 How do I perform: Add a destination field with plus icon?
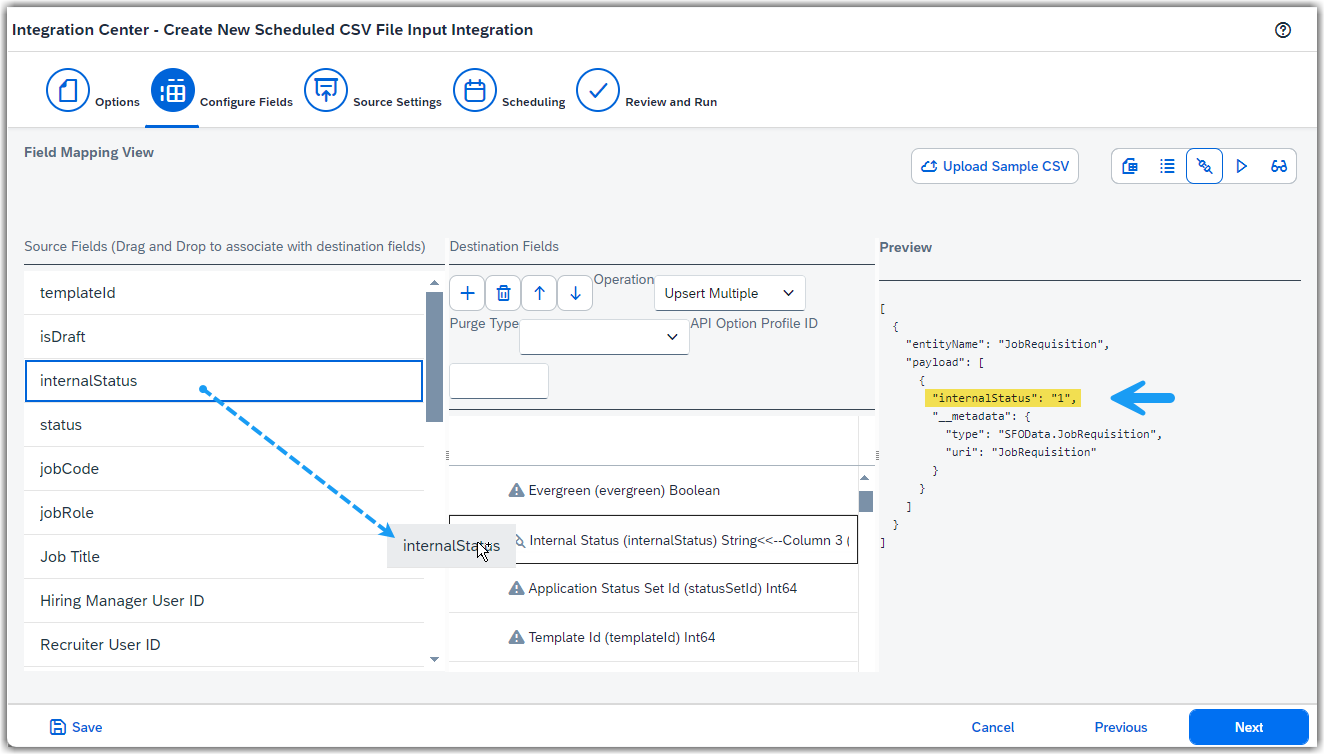[x=467, y=293]
